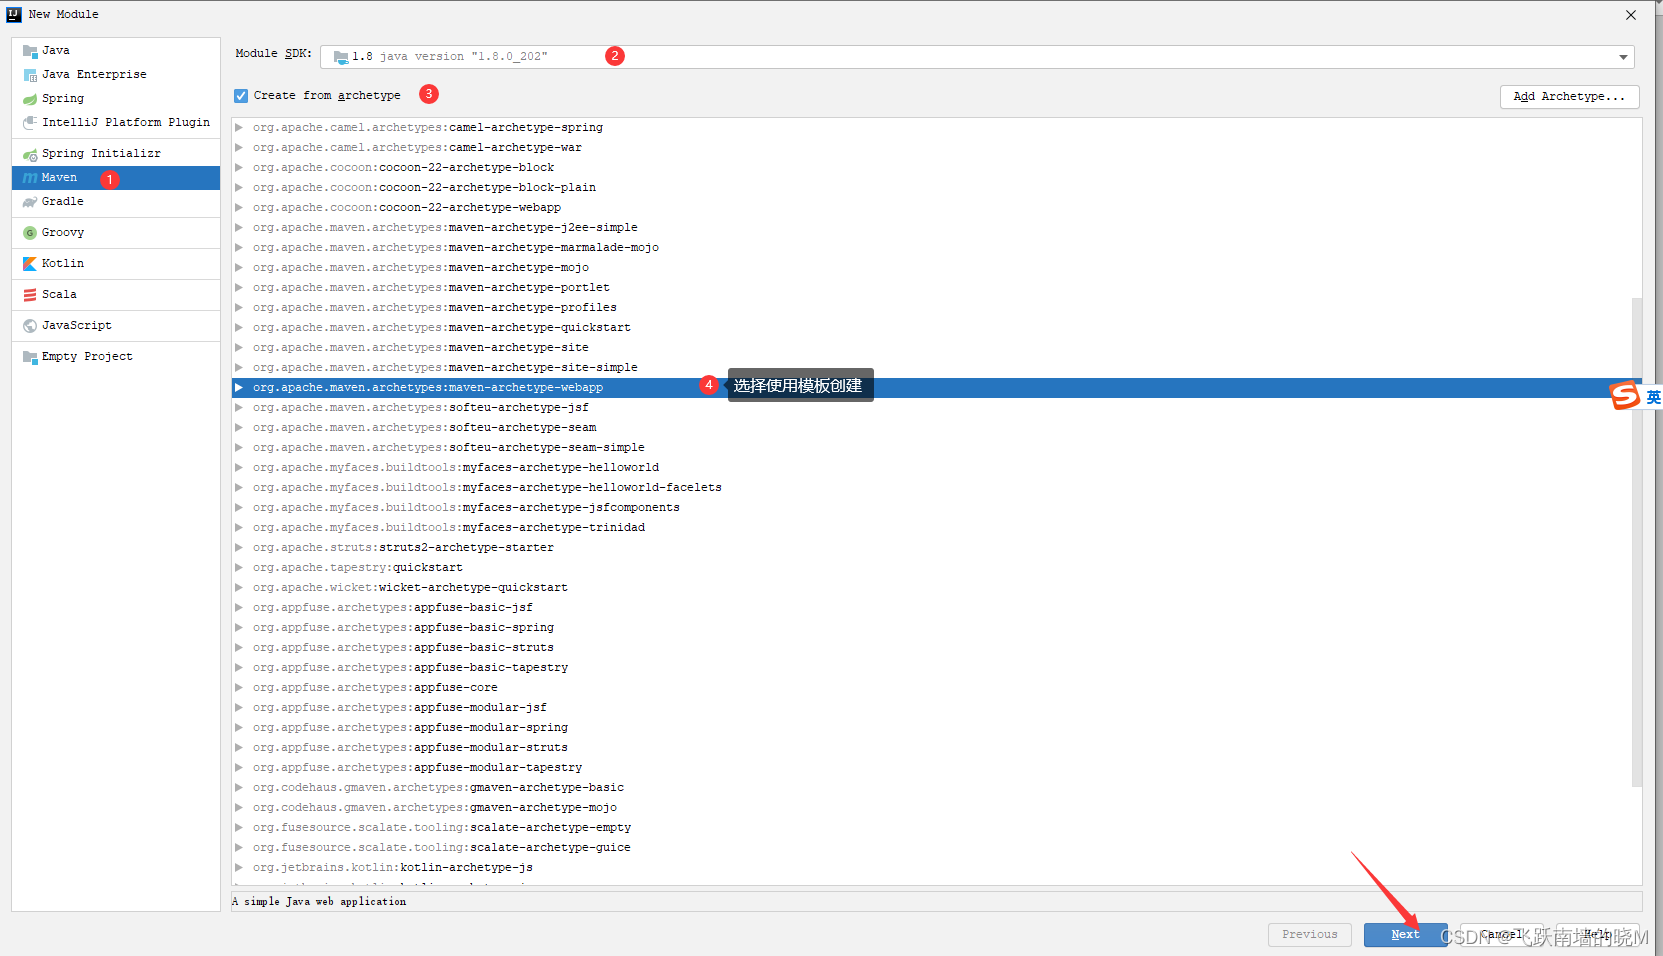
Task: Select Scala module type
Action: coord(116,295)
